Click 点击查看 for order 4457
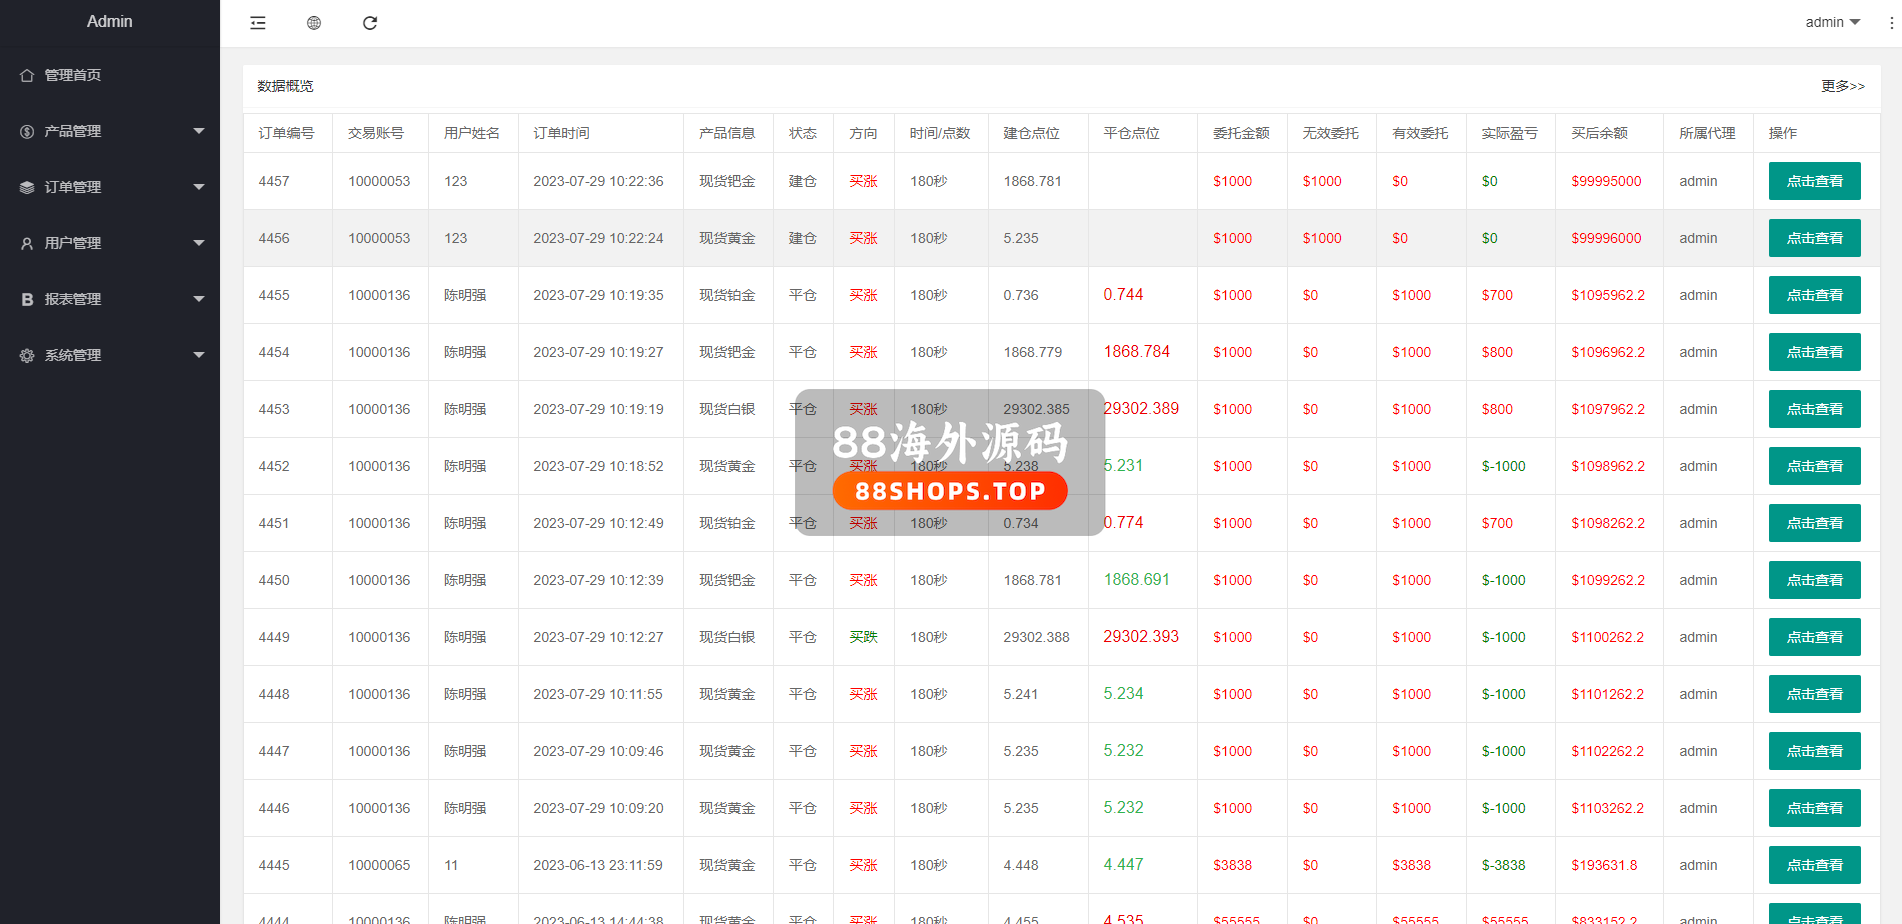The image size is (1902, 924). pyautogui.click(x=1814, y=181)
